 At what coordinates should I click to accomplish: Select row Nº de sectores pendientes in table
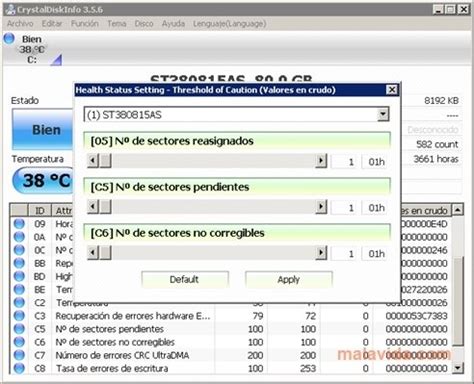point(231,329)
